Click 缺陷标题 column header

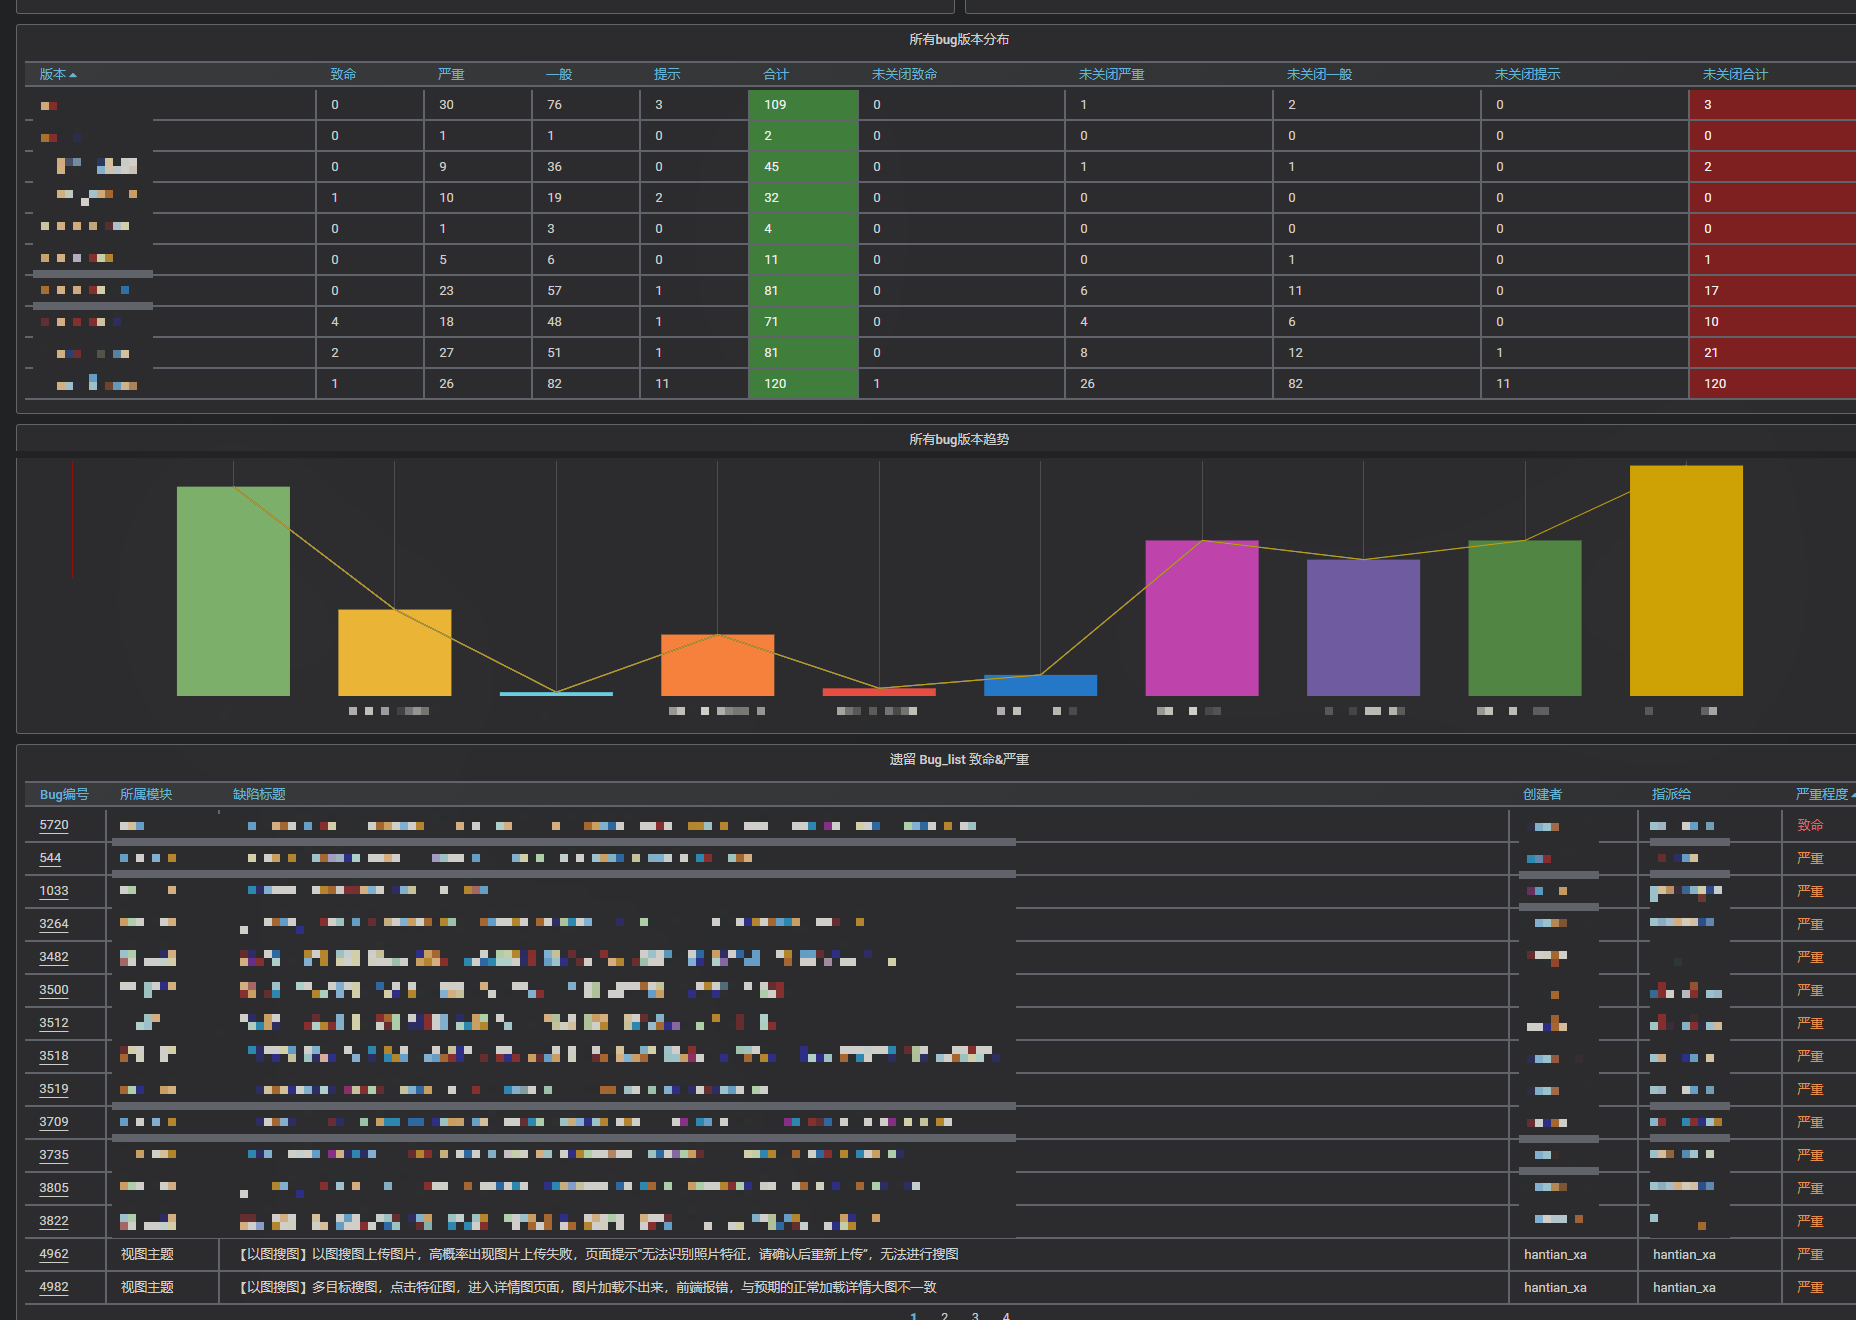pyautogui.click(x=259, y=794)
